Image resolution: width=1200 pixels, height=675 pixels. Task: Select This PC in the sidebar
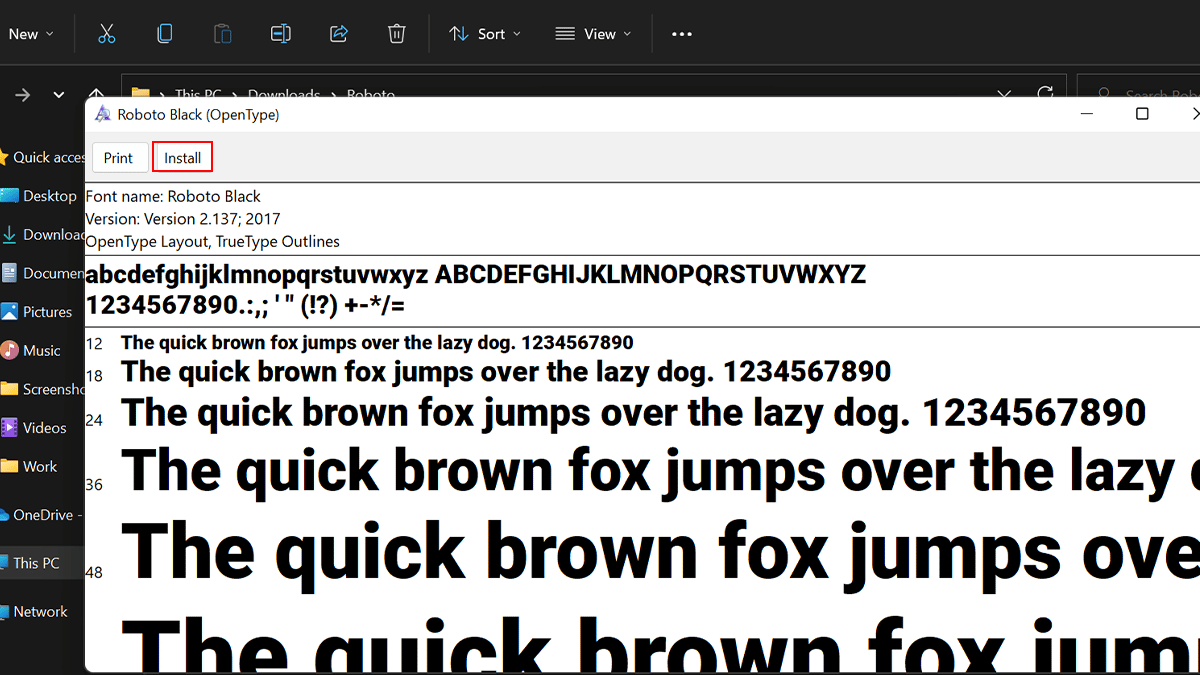click(x=35, y=563)
